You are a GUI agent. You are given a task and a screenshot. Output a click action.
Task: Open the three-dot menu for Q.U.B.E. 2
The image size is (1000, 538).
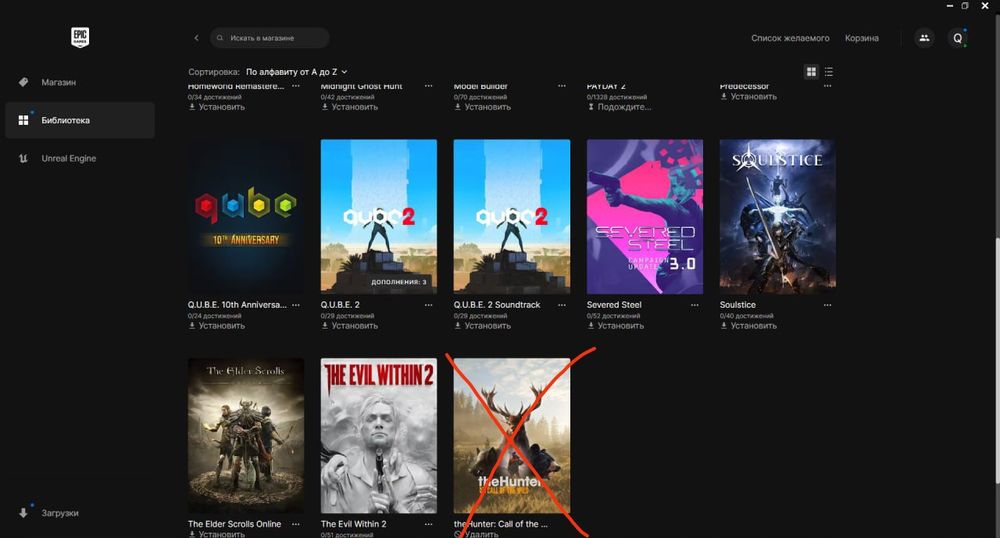pyautogui.click(x=429, y=305)
